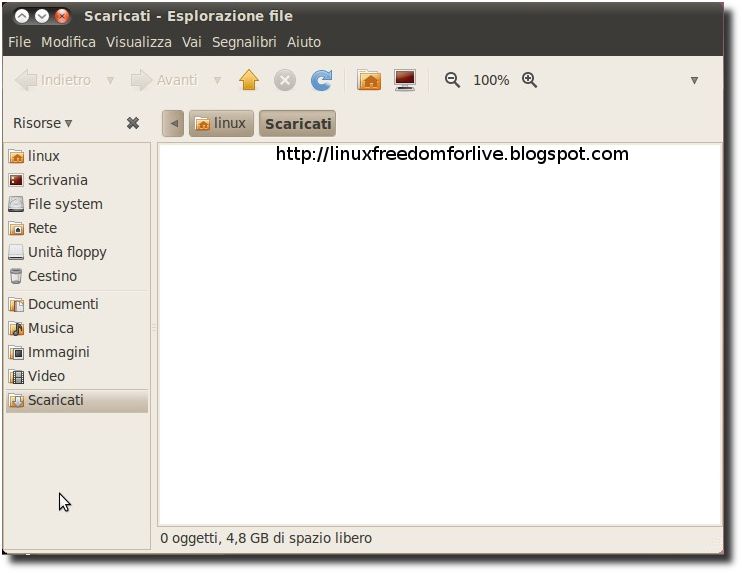Open the File menu

tap(19, 42)
